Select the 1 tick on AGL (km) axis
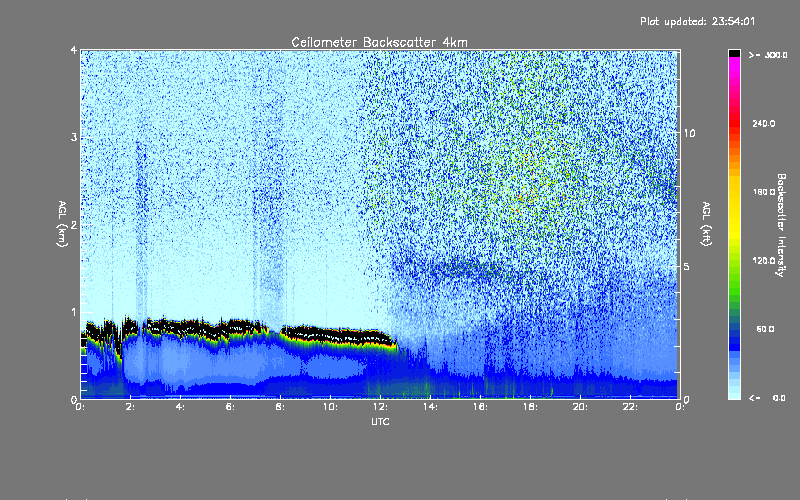The height and width of the screenshot is (500, 800). pyautogui.click(x=74, y=312)
